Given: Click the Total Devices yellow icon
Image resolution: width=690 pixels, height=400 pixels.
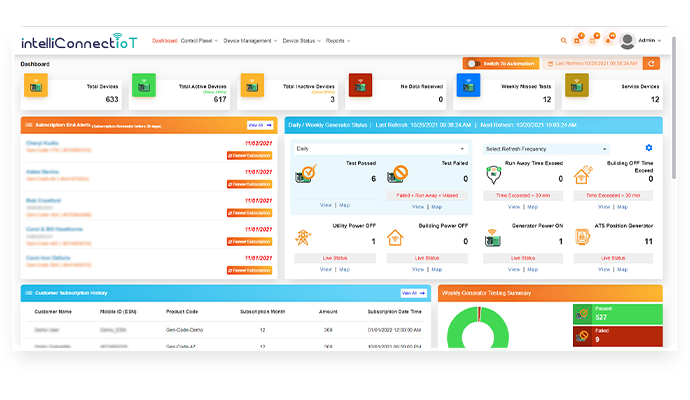Looking at the screenshot, I should 36,85.
